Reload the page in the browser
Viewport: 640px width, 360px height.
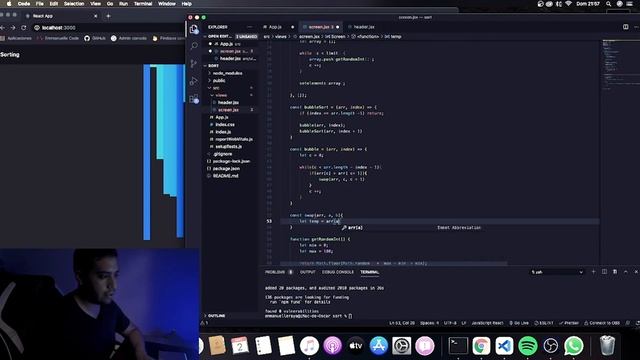click(24, 28)
